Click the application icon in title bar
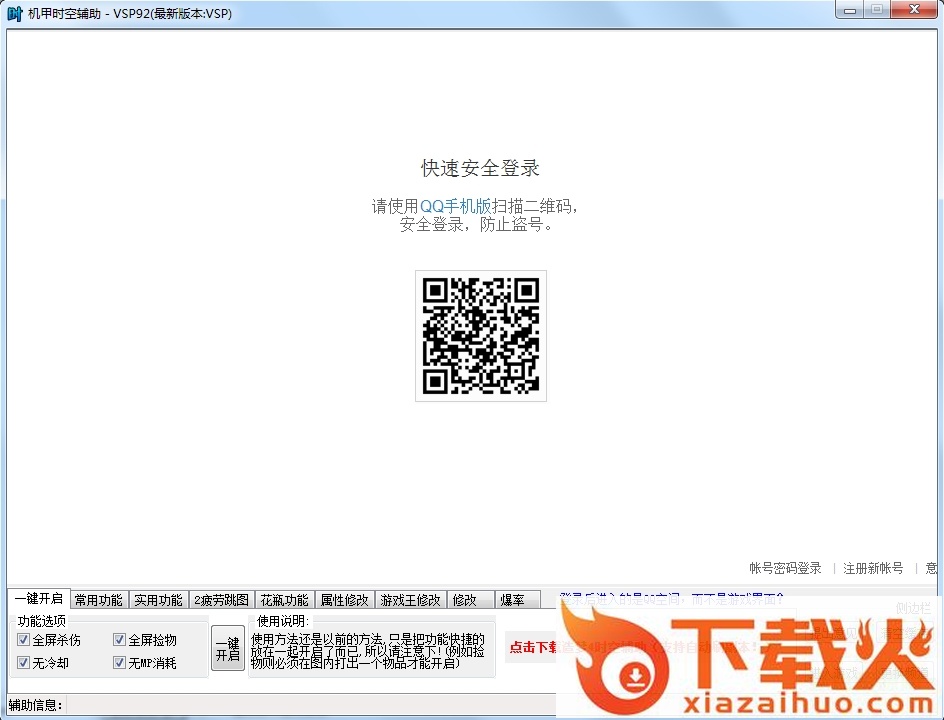Image resolution: width=944 pixels, height=720 pixels. (x=14, y=13)
